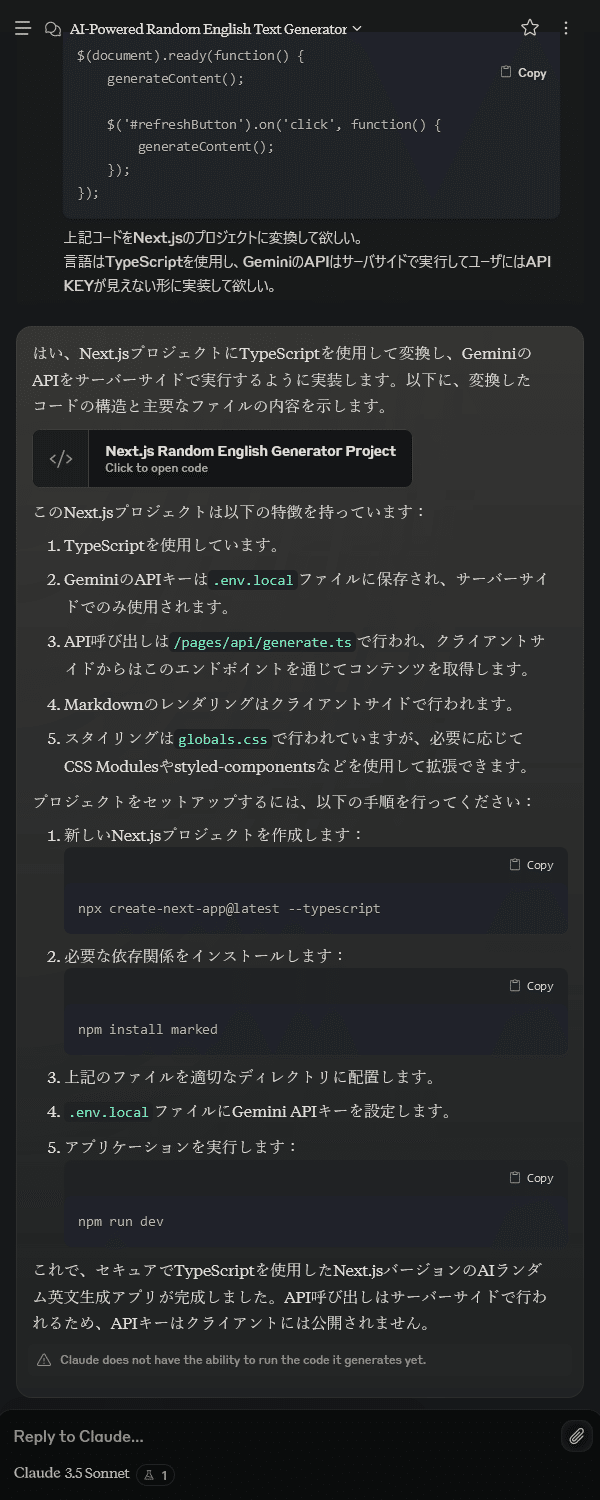Click the globals.css inline code label
600x1500 pixels.
pos(223,740)
